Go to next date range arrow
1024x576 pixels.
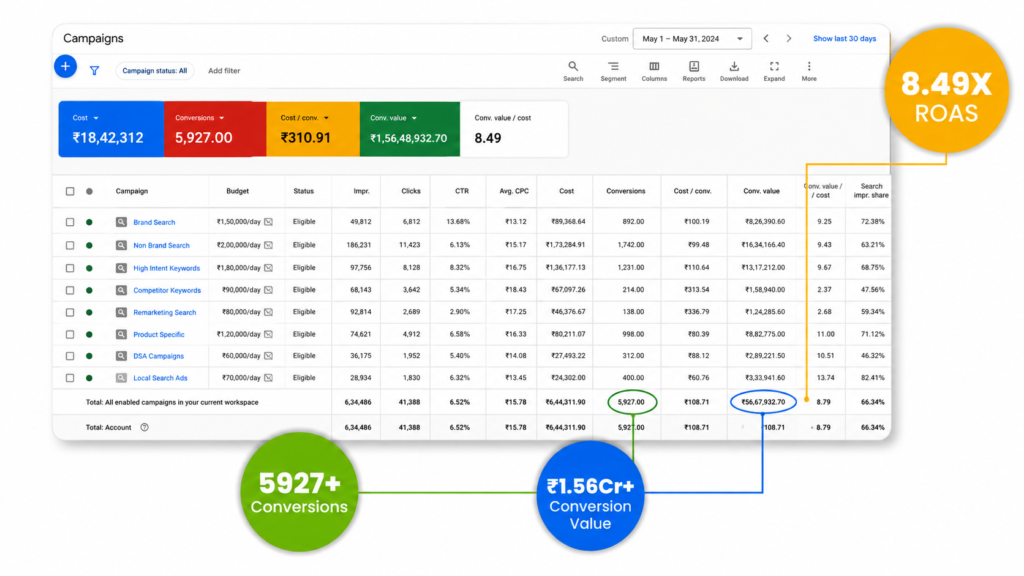tap(789, 39)
